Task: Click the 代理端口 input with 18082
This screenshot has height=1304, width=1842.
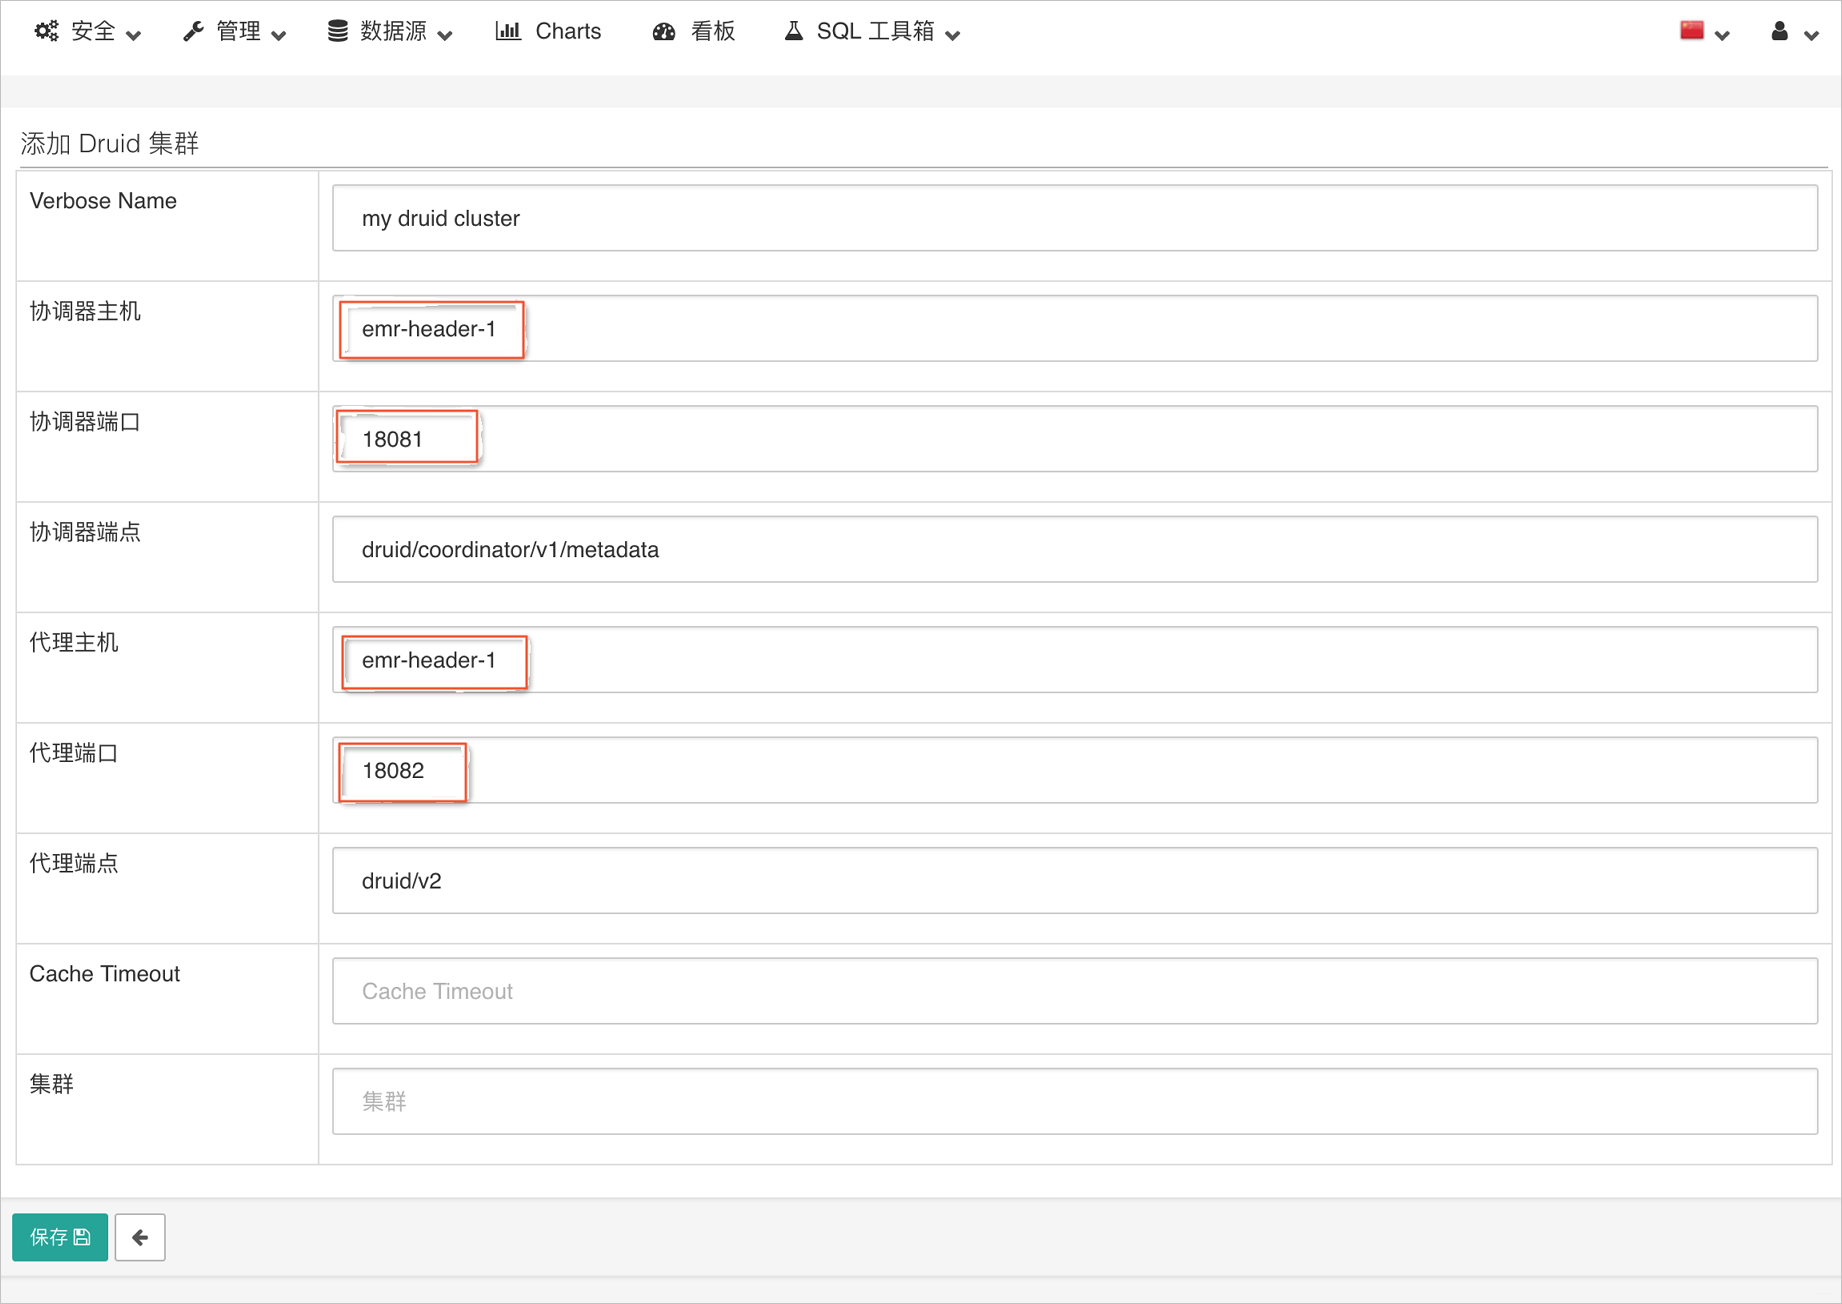Action: point(1075,770)
